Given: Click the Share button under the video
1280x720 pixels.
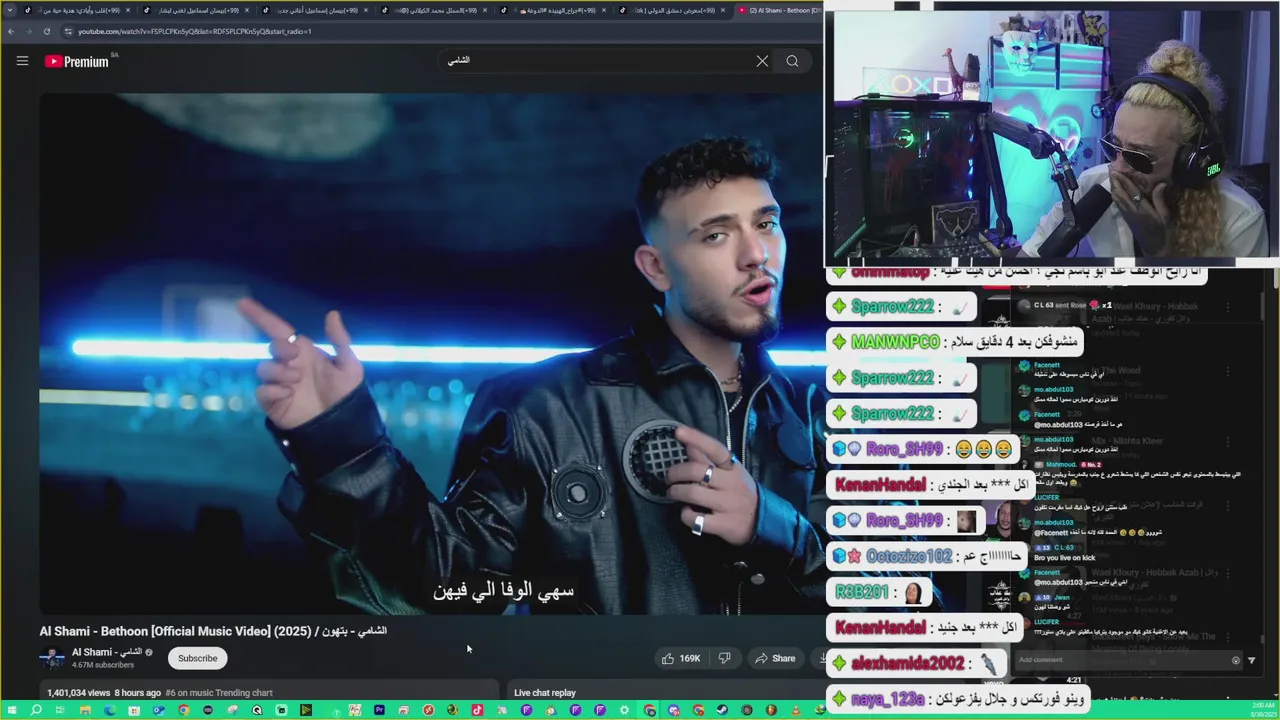Looking at the screenshot, I should (775, 658).
